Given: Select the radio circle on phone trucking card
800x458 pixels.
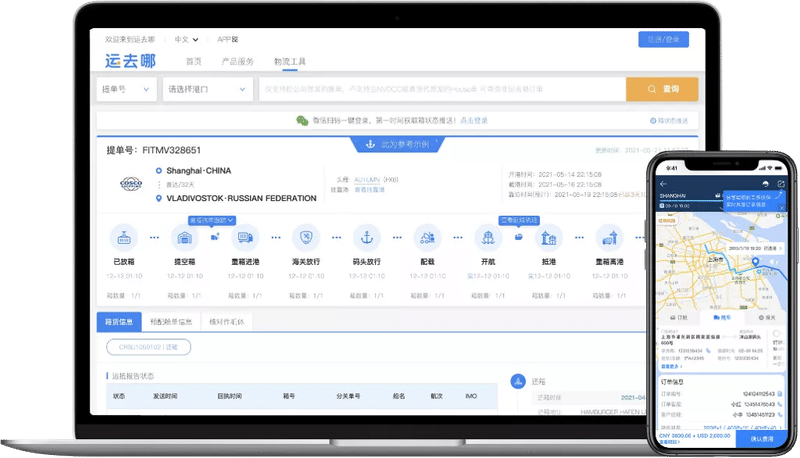Looking at the screenshot, I should (777, 334).
